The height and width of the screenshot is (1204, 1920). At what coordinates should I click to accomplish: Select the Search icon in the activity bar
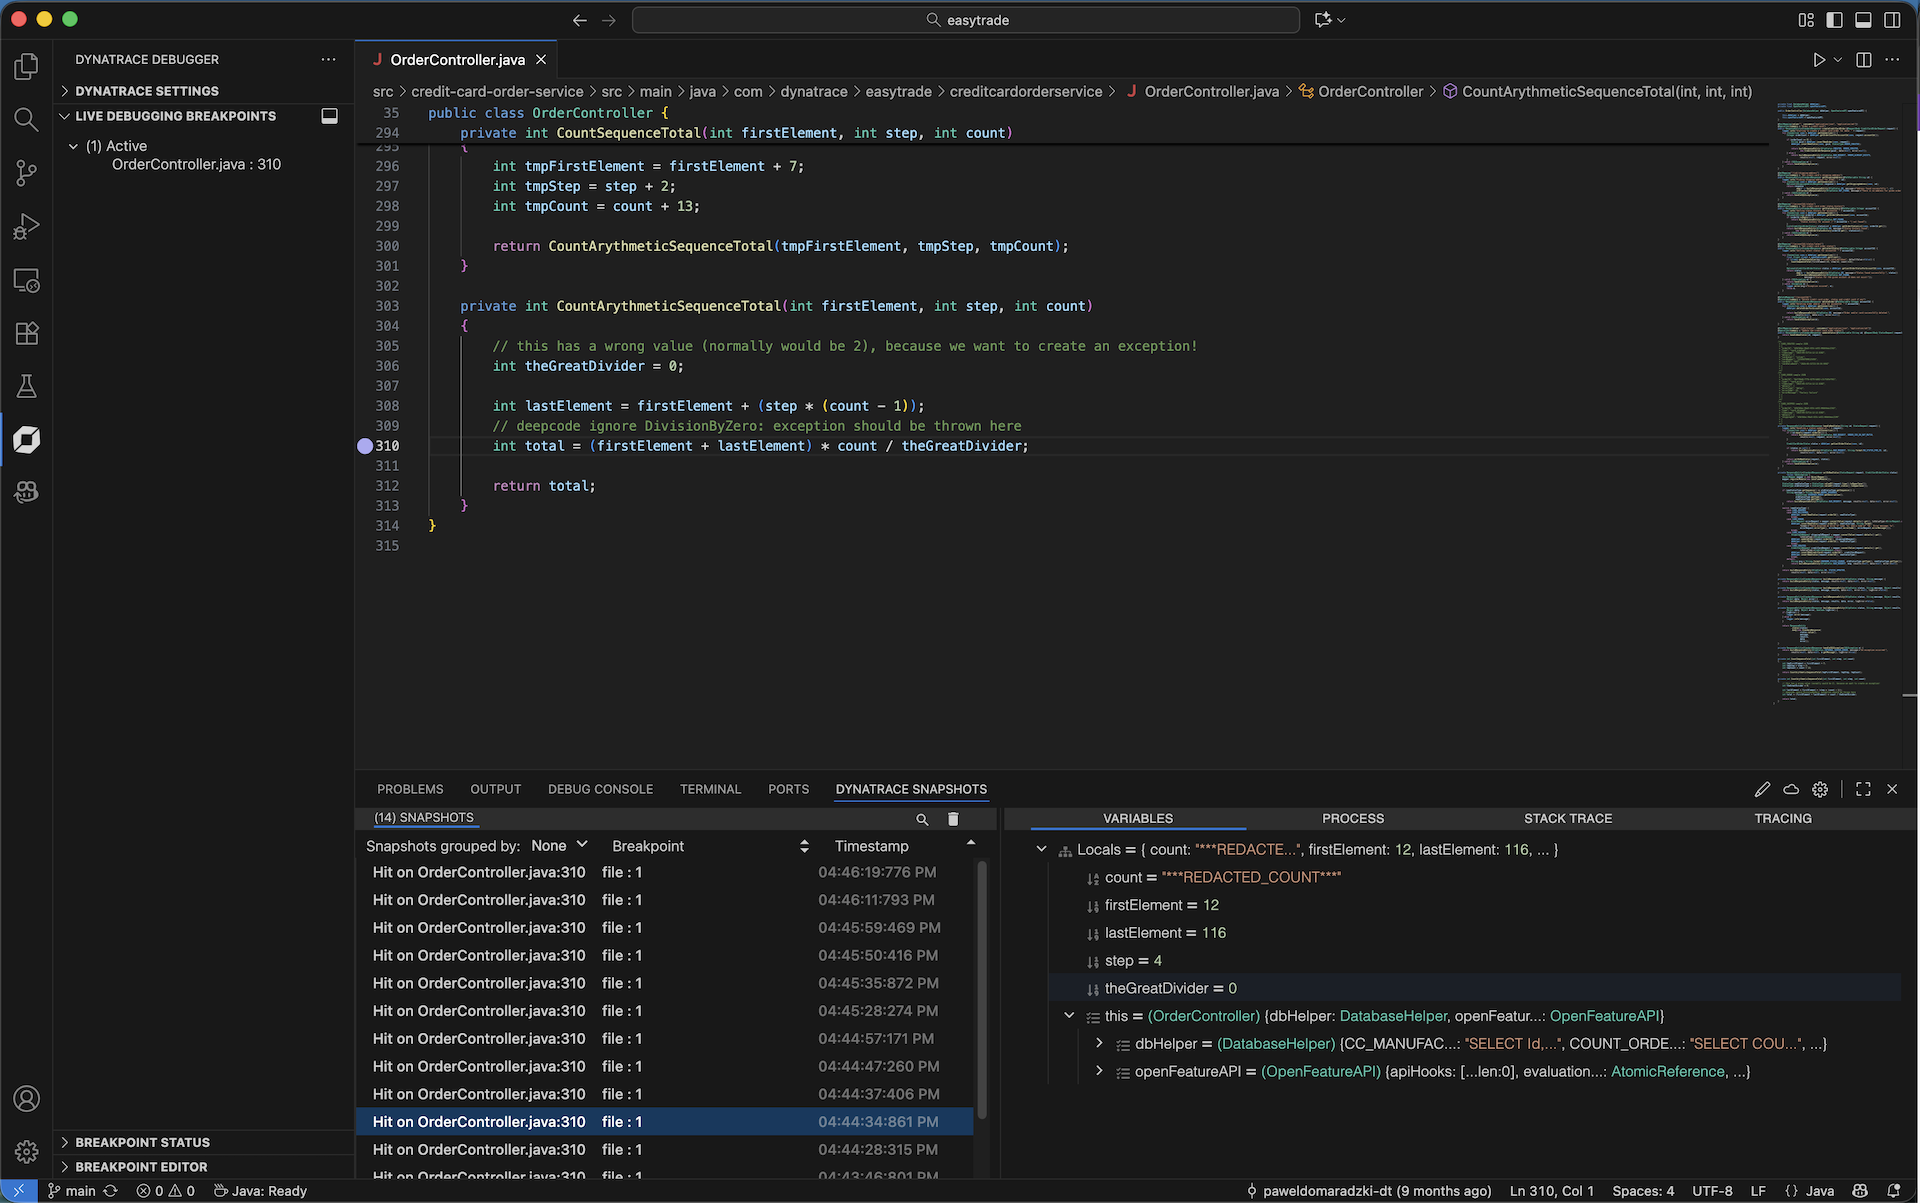click(x=26, y=119)
